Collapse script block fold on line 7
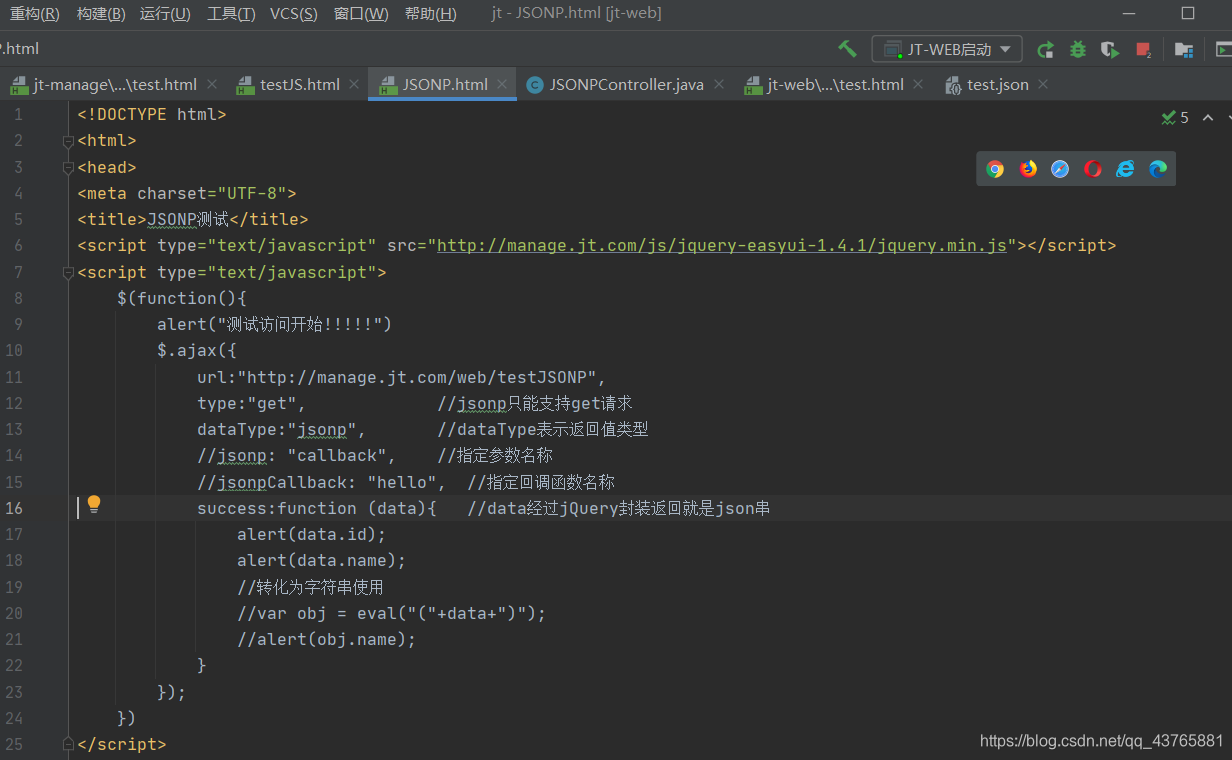Screen dimensions: 1232x760 [x=68, y=272]
